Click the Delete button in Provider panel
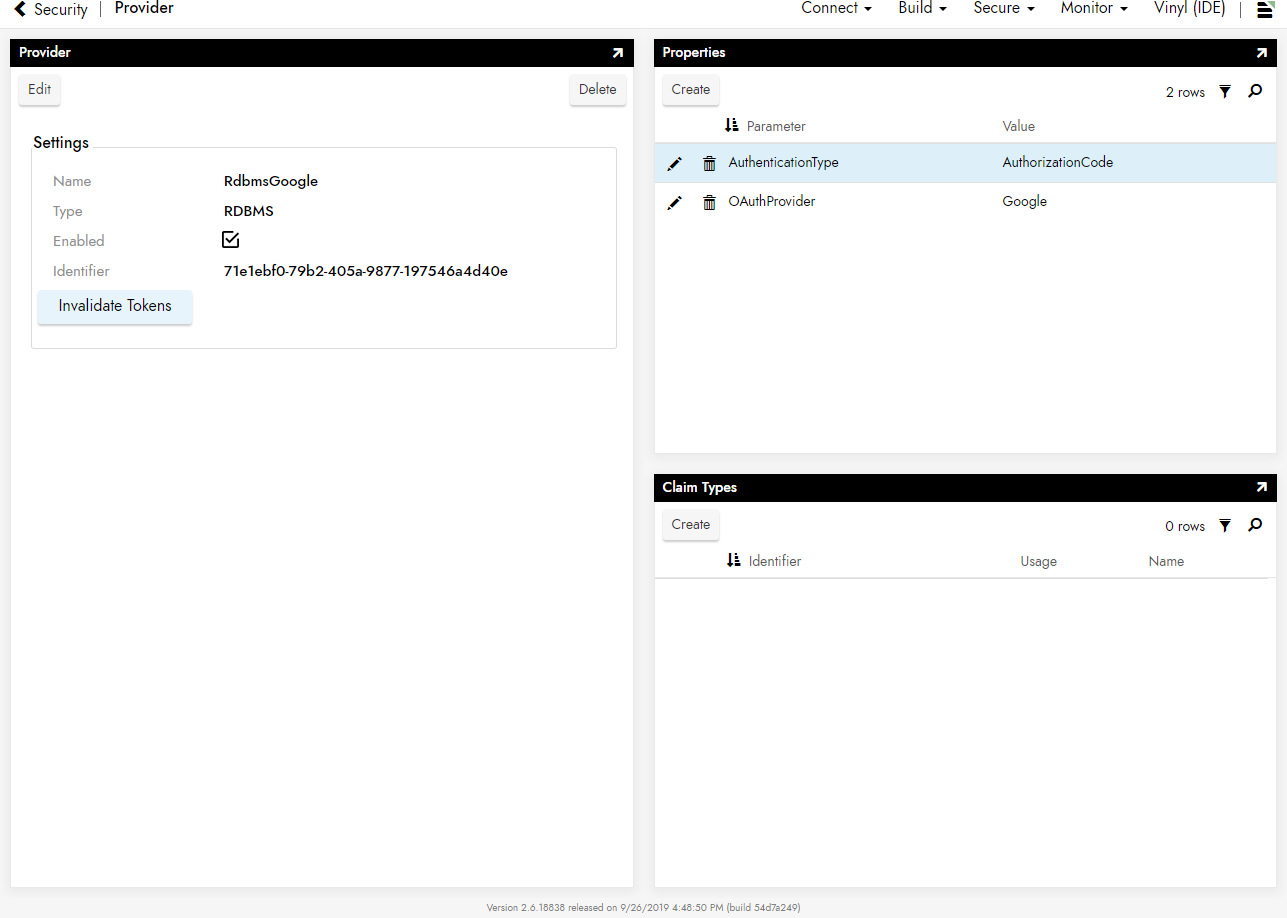This screenshot has width=1287, height=918. (x=597, y=89)
